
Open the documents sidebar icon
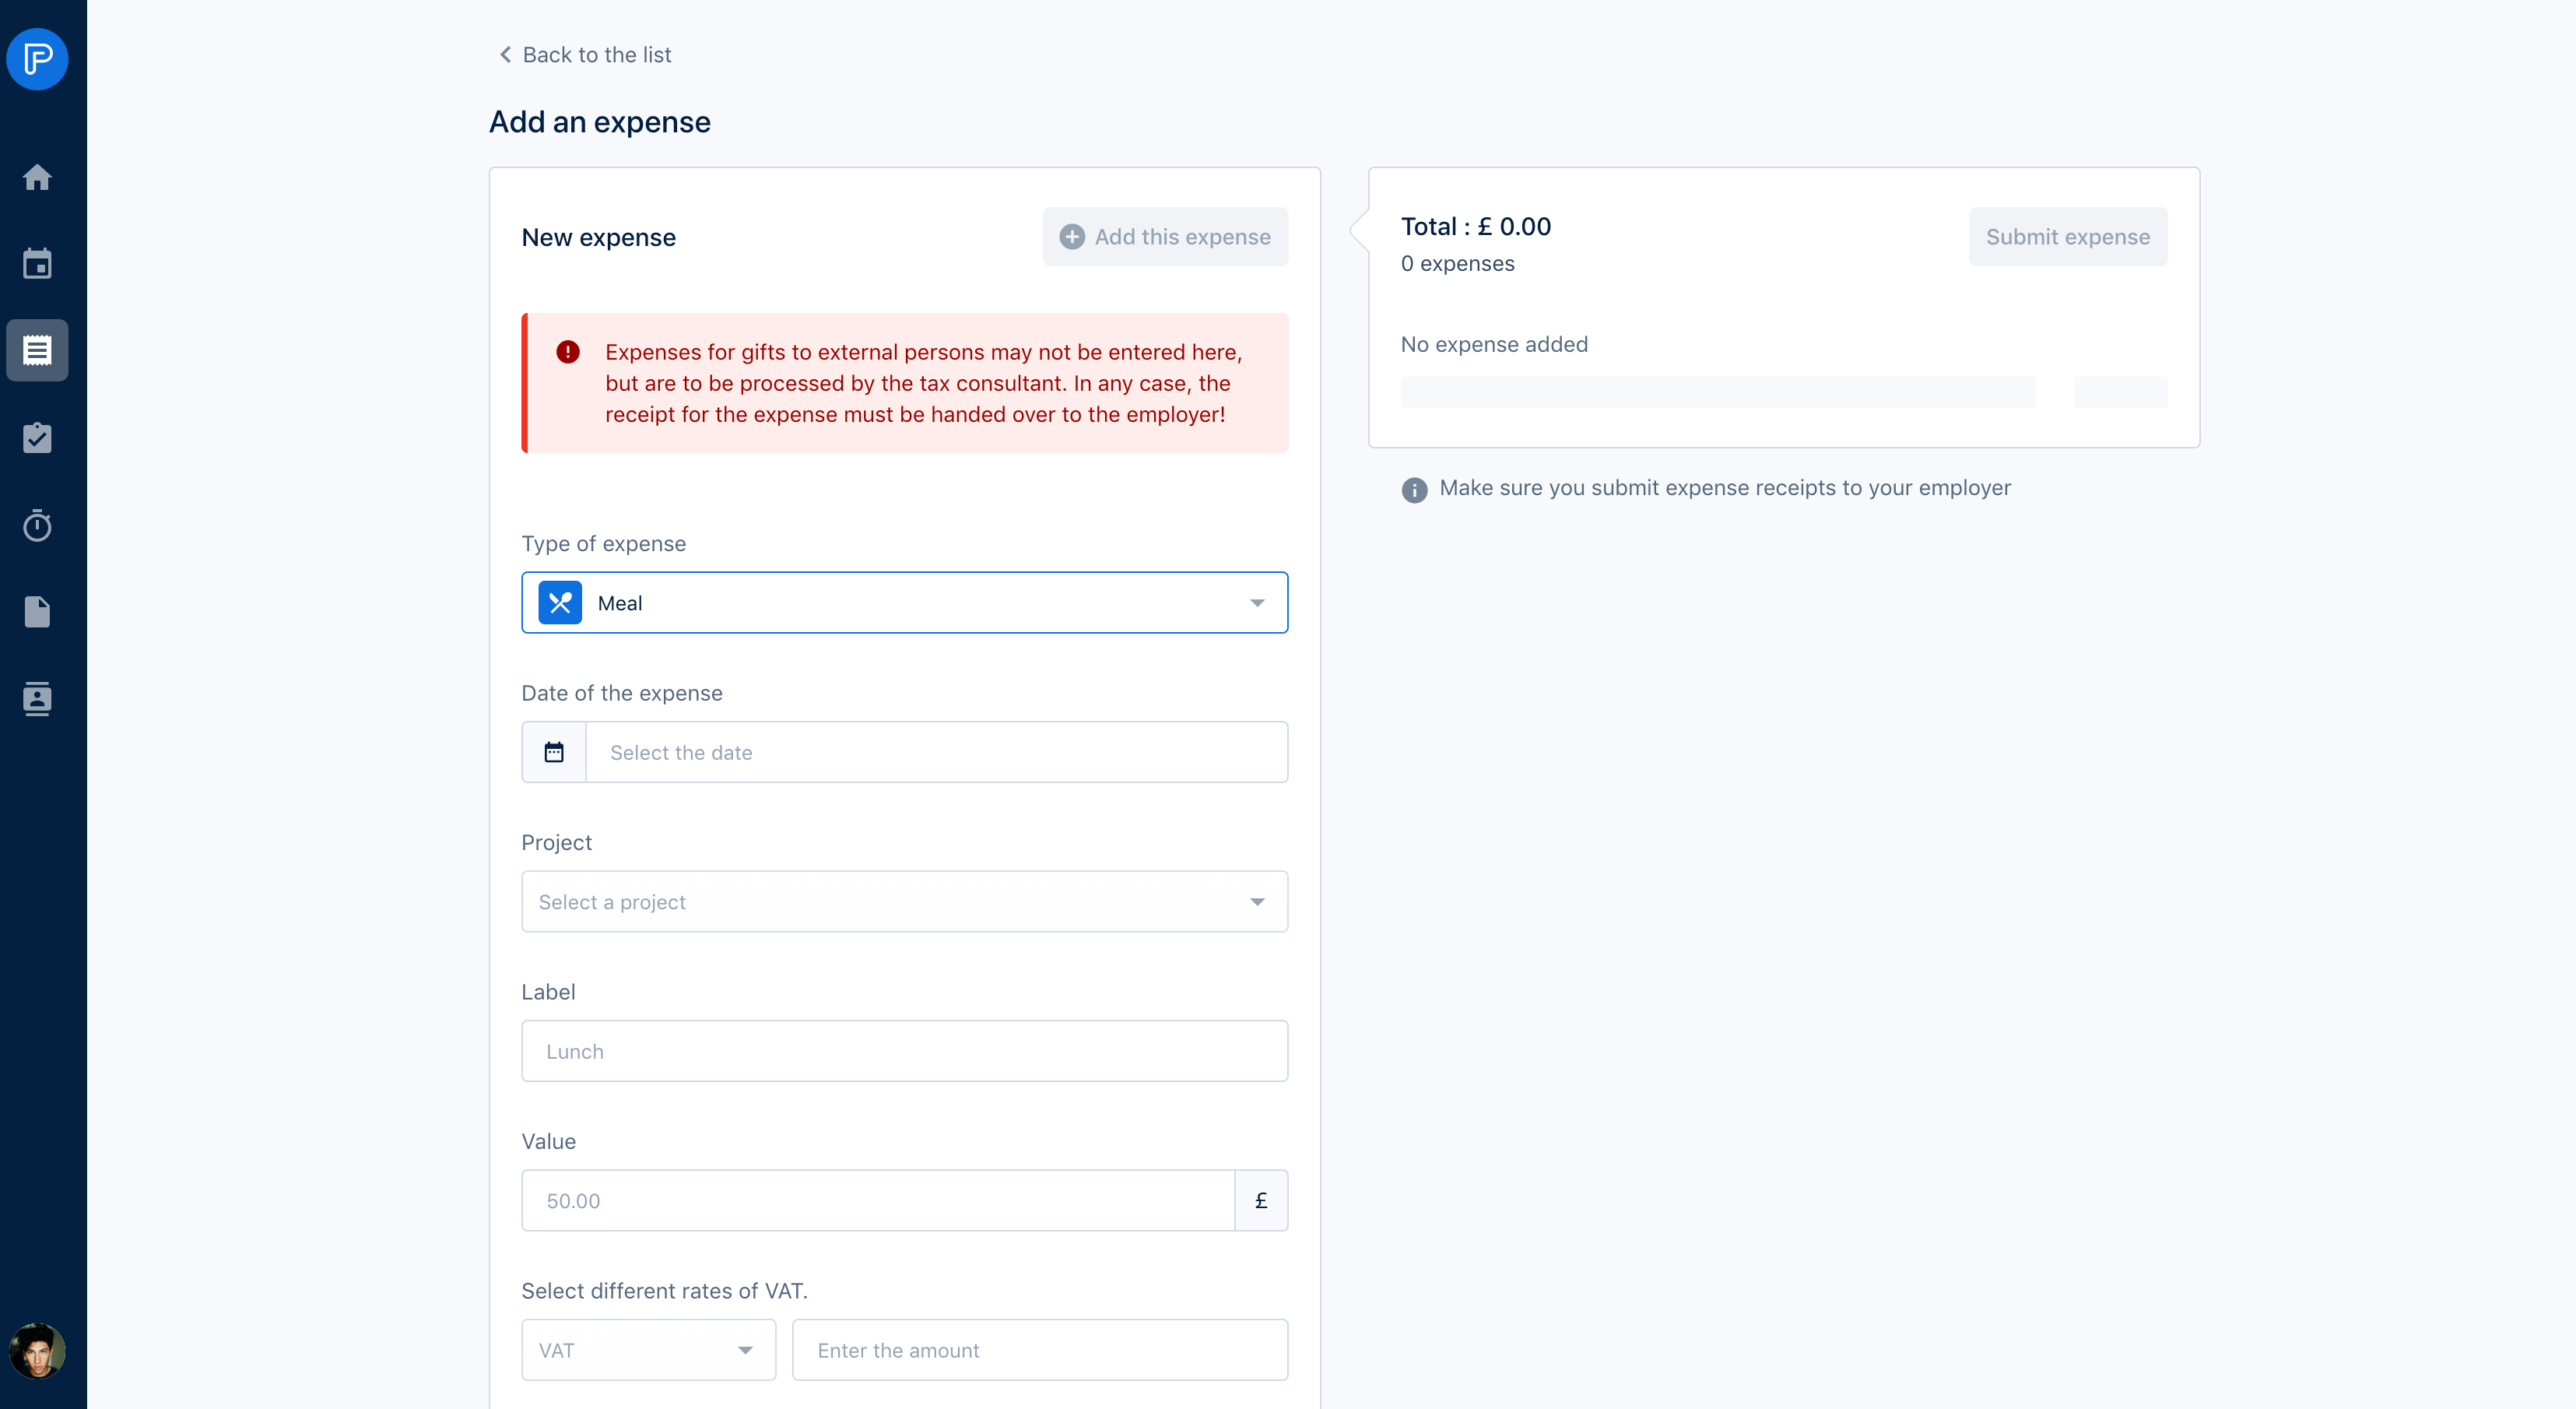[x=37, y=611]
